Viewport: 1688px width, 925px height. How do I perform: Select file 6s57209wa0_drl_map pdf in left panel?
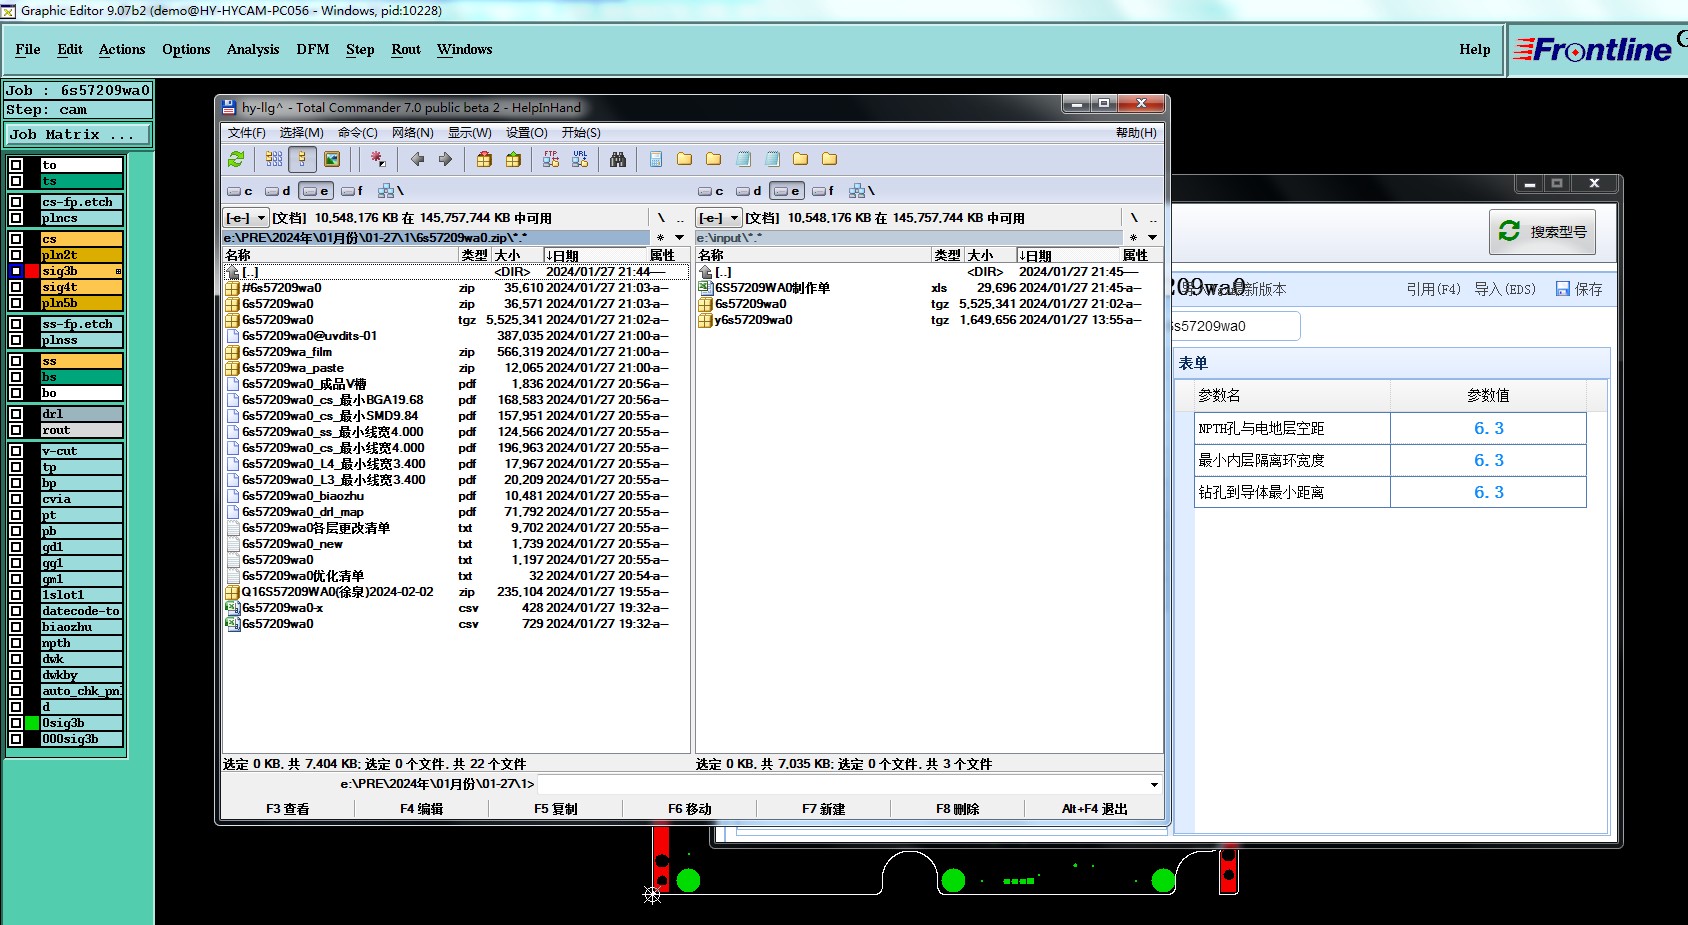pos(455,512)
